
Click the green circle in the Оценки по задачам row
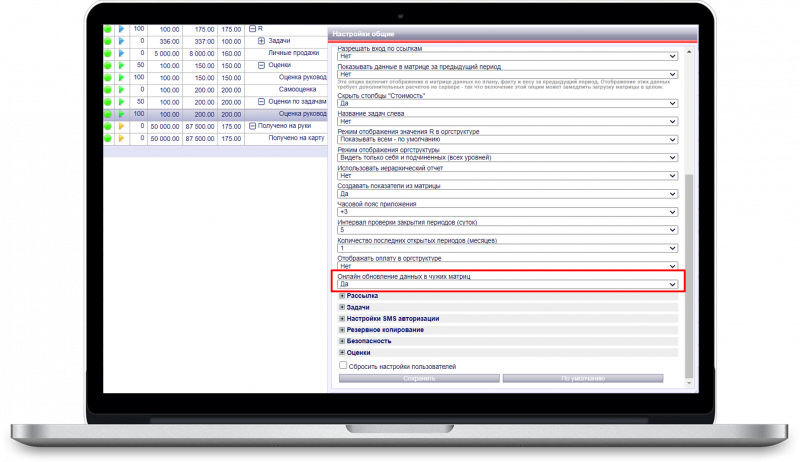tap(108, 102)
